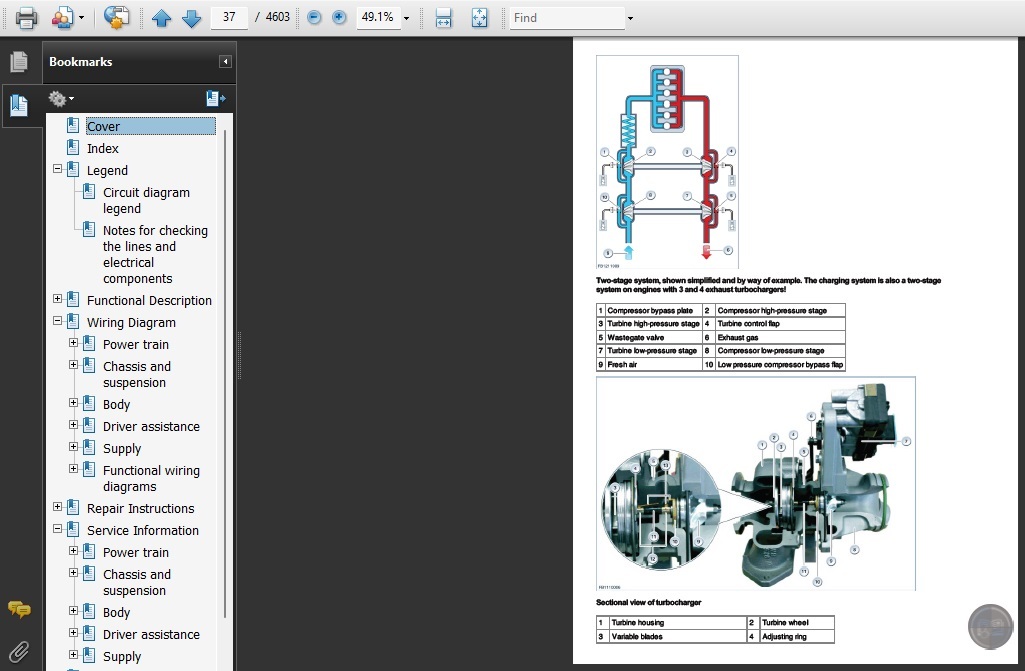Viewport: 1025px width, 671px height.
Task: Click the page number field showing 37
Action: click(229, 17)
